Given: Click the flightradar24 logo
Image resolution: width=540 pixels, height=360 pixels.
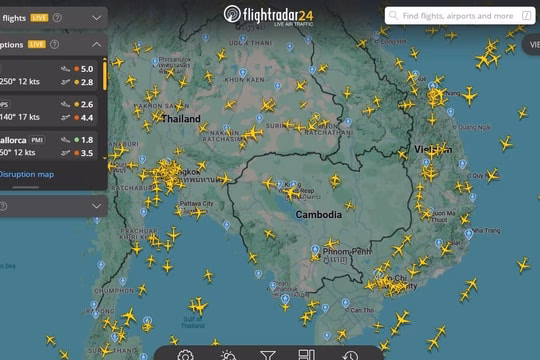Looking at the screenshot, I should (x=268, y=16).
